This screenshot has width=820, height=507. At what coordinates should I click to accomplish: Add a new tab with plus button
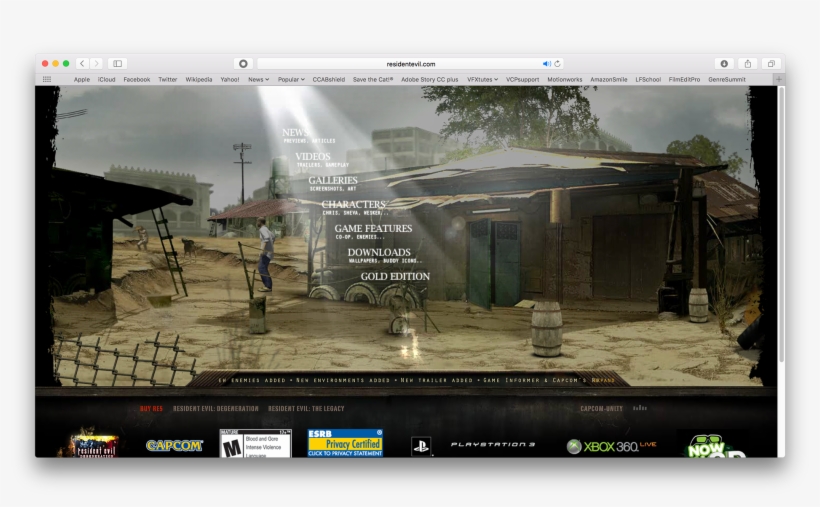coord(779,79)
